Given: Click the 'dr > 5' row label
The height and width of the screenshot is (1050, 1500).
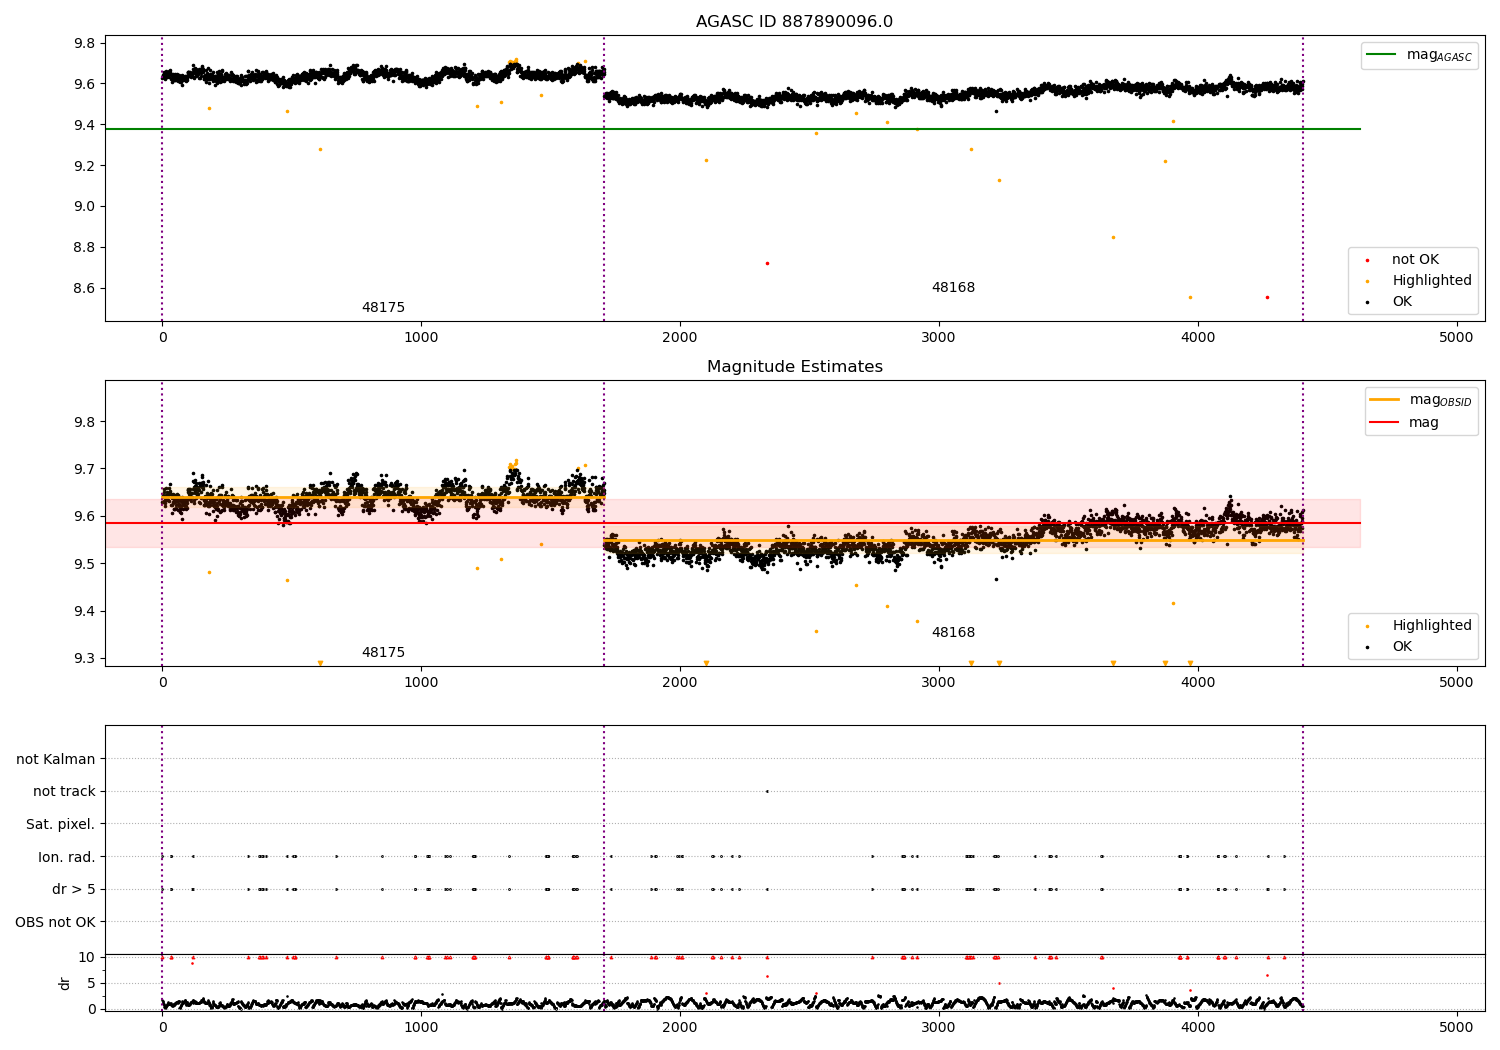Looking at the screenshot, I should 74,889.
